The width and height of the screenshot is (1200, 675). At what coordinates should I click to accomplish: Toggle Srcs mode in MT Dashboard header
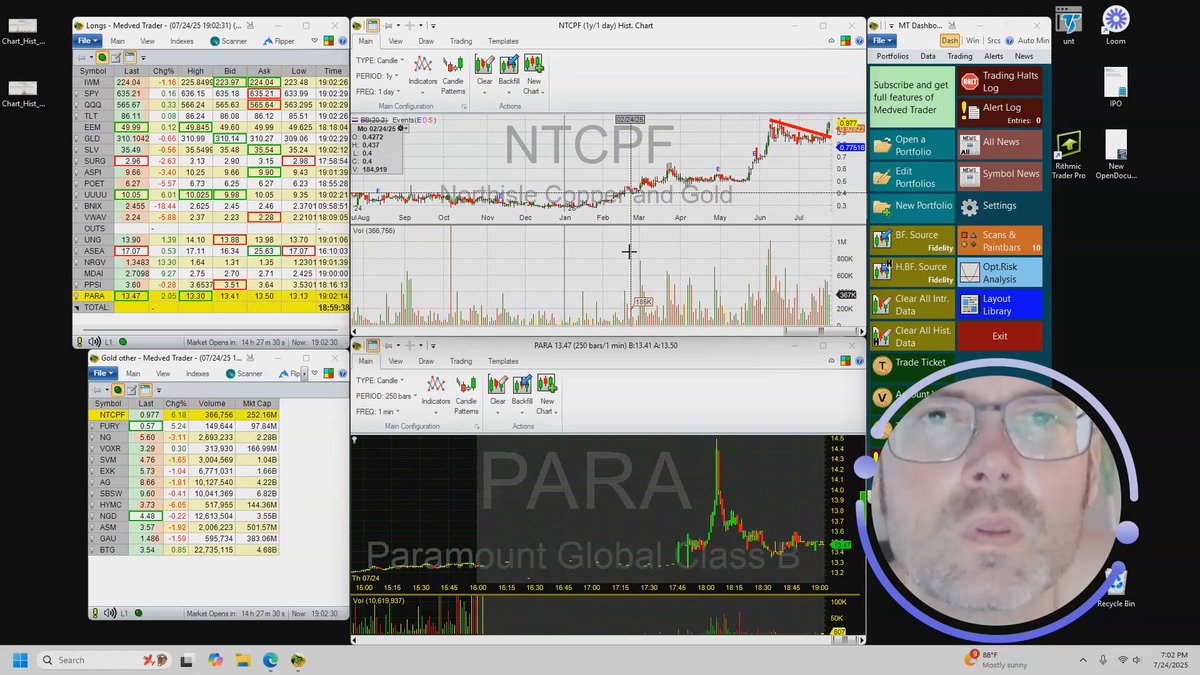pyautogui.click(x=993, y=40)
